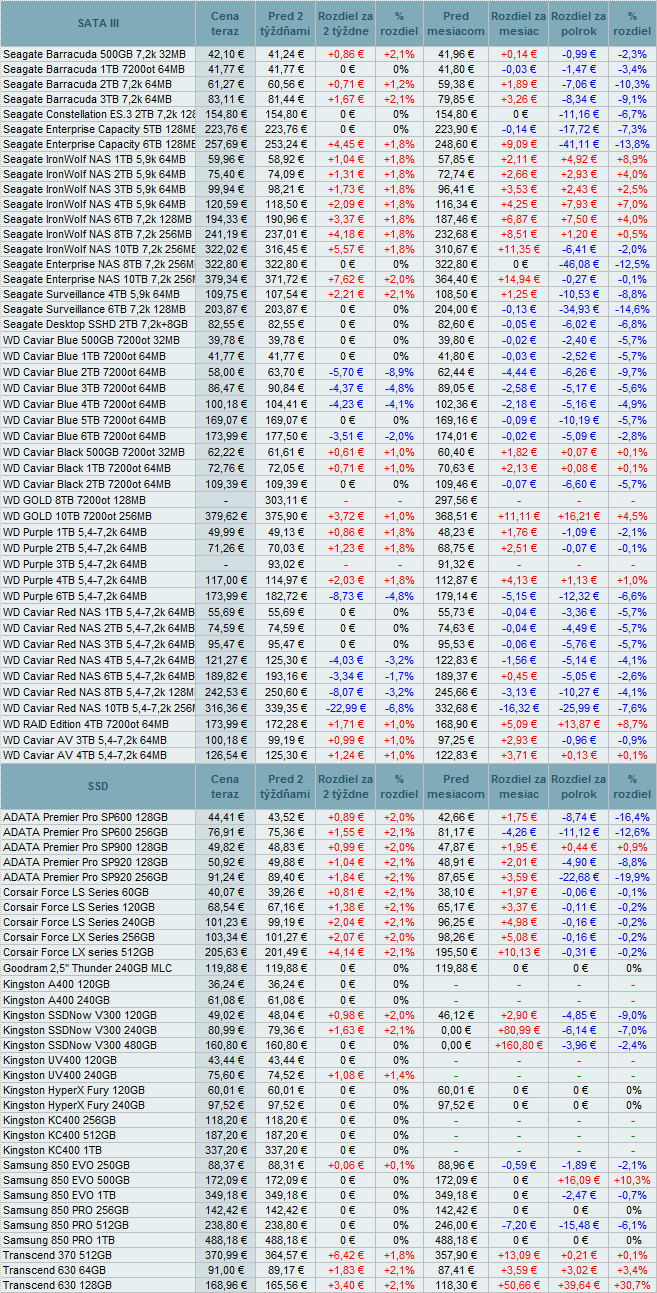Screen dimensions: 657x1293
Task: Select Samsung 850 EVO 250GB
Action: [66, 1165]
